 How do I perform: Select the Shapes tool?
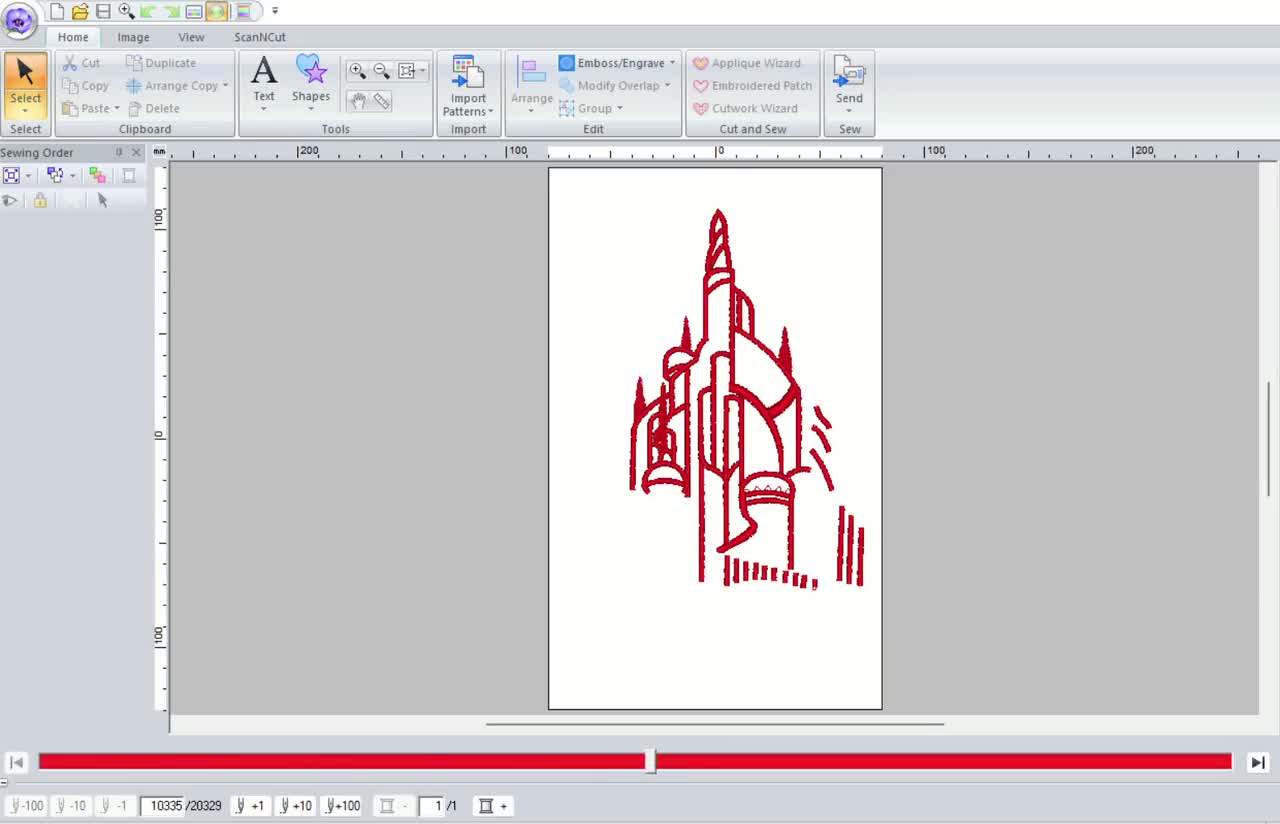[311, 78]
